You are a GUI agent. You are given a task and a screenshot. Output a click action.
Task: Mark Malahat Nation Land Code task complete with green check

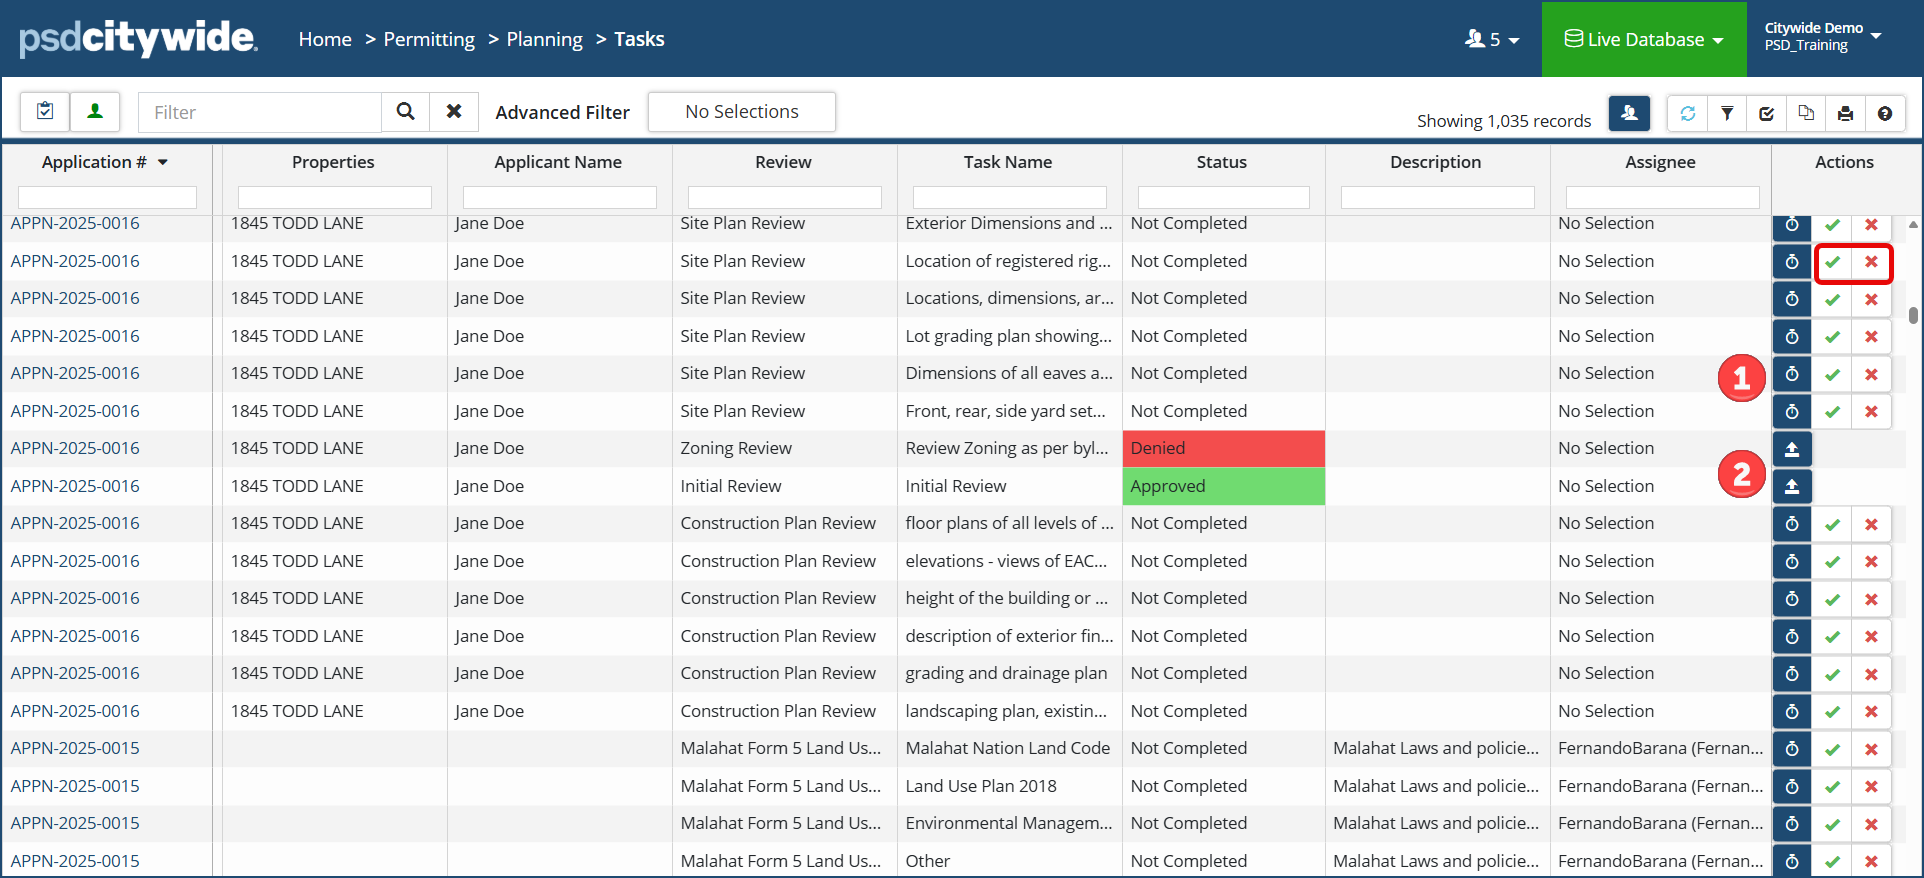coord(1832,749)
